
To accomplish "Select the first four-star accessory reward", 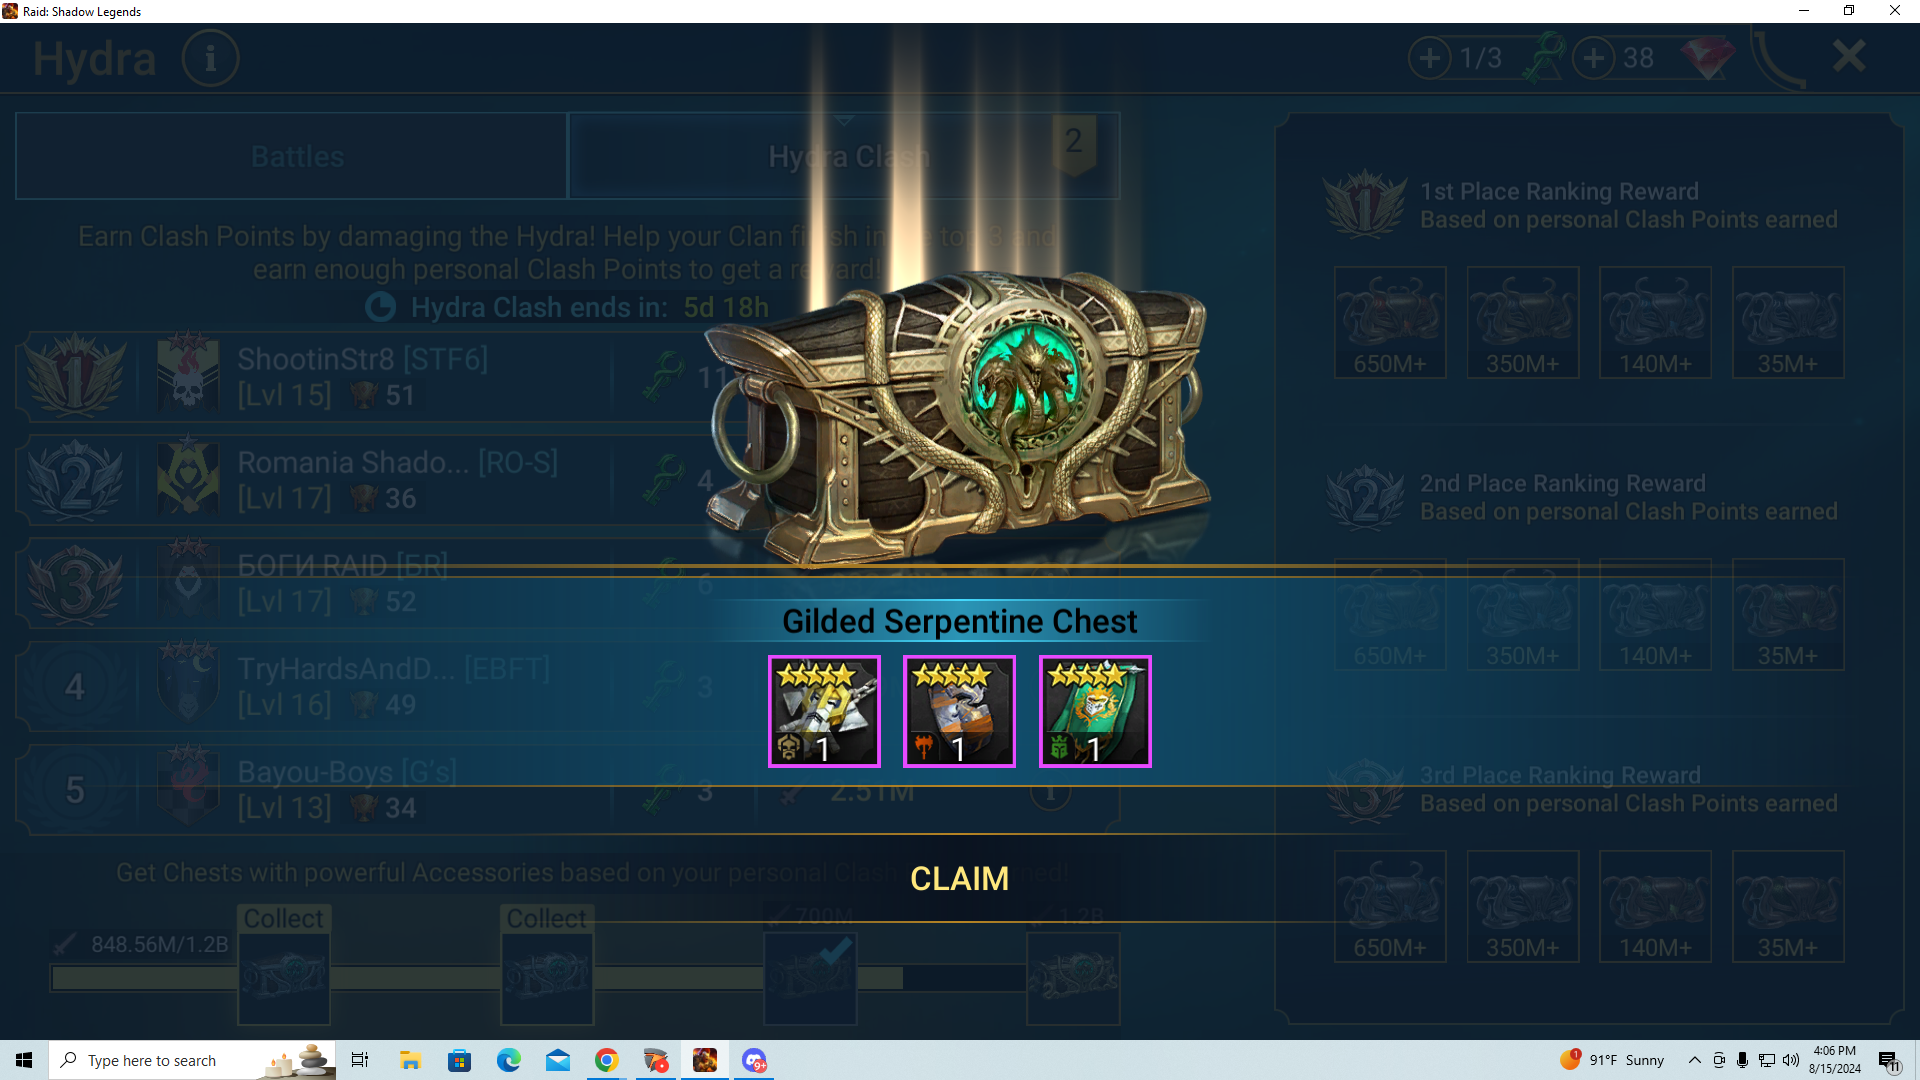I will click(x=824, y=711).
